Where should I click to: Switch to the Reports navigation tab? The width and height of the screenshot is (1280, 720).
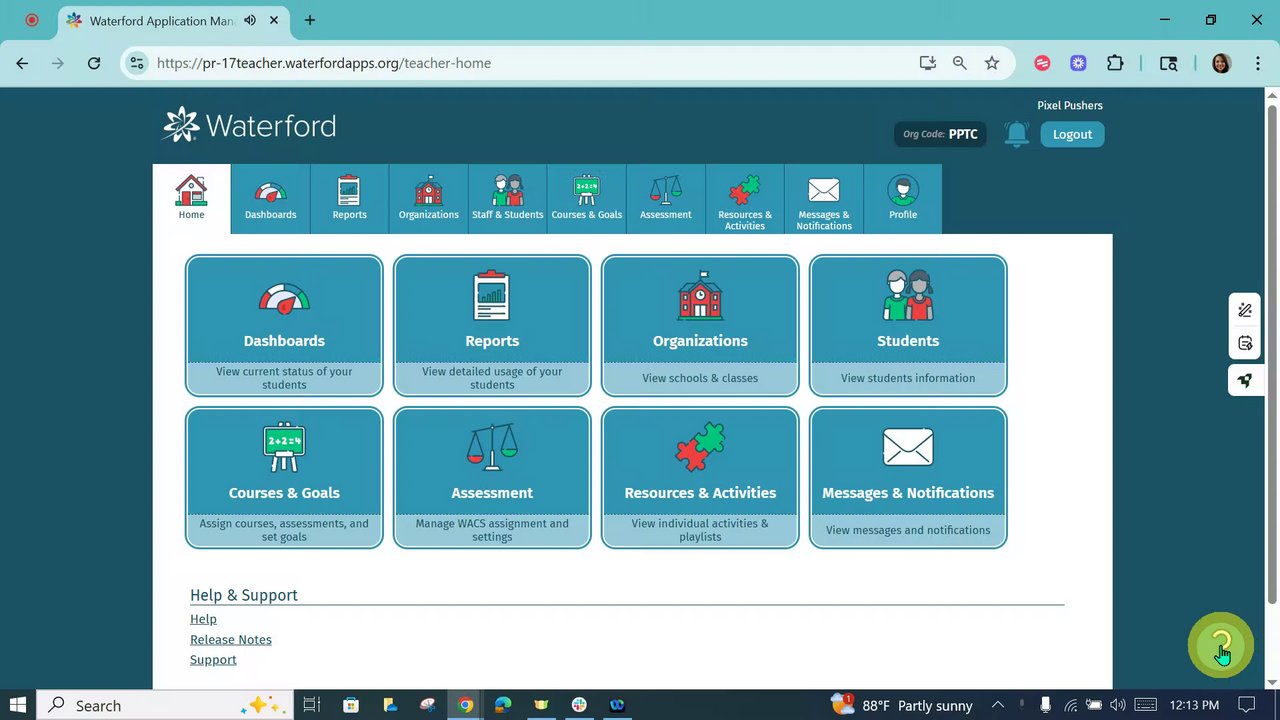tap(350, 199)
